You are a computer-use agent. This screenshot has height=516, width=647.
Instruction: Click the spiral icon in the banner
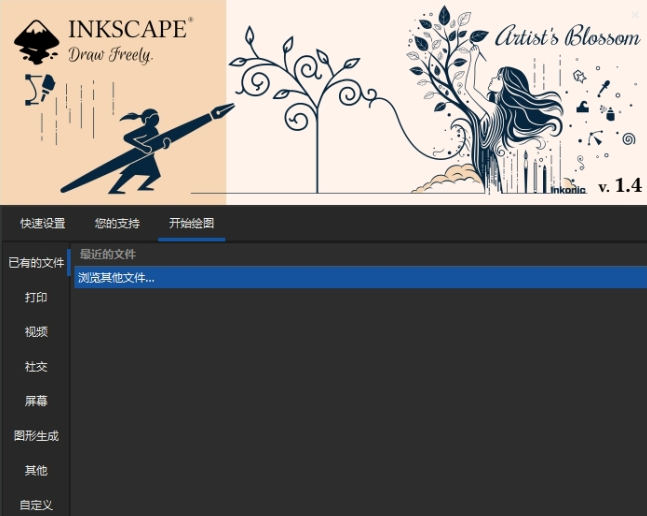click(x=630, y=138)
